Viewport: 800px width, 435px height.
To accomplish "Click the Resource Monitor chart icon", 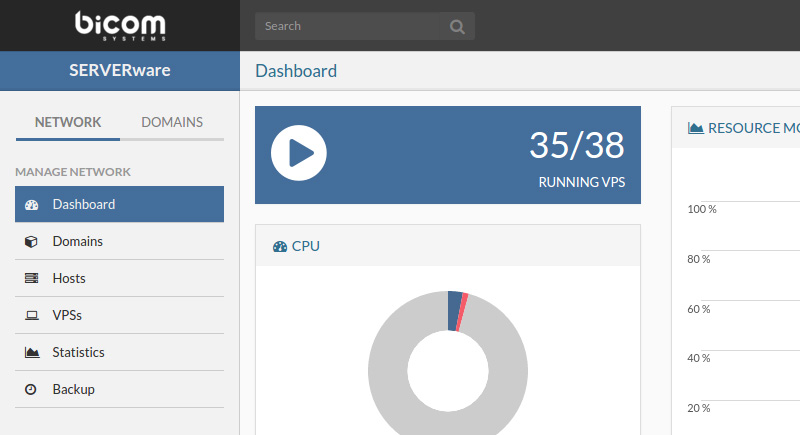I will pos(696,128).
